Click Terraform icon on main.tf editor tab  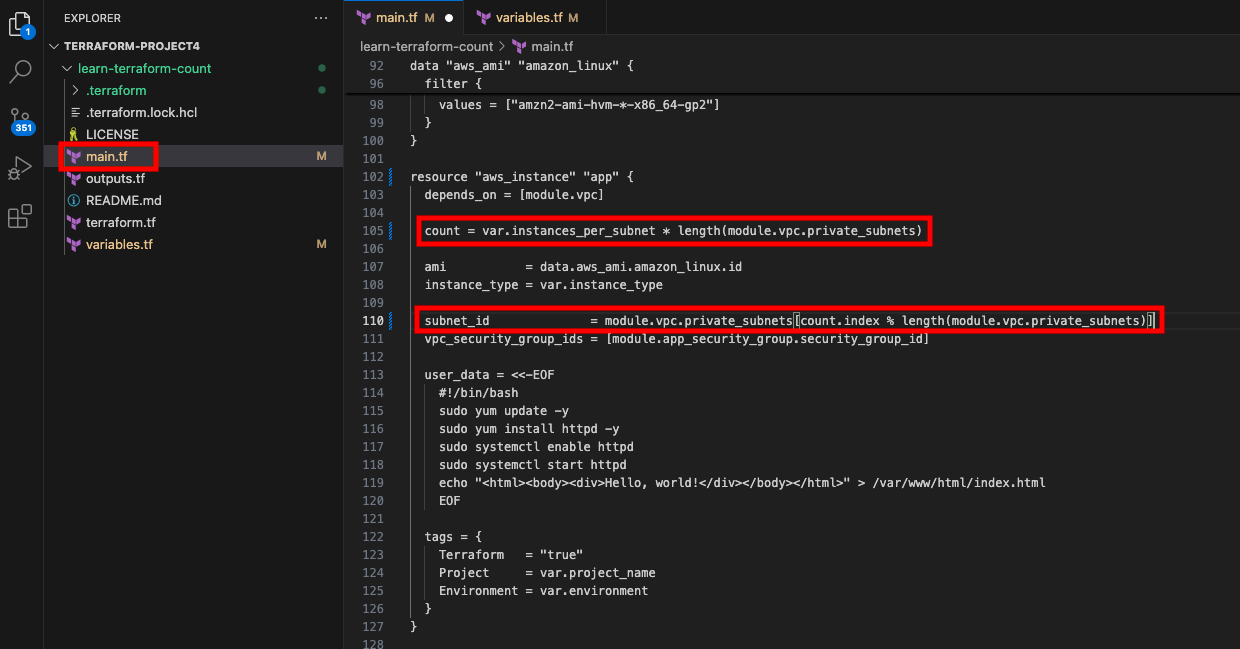point(364,18)
